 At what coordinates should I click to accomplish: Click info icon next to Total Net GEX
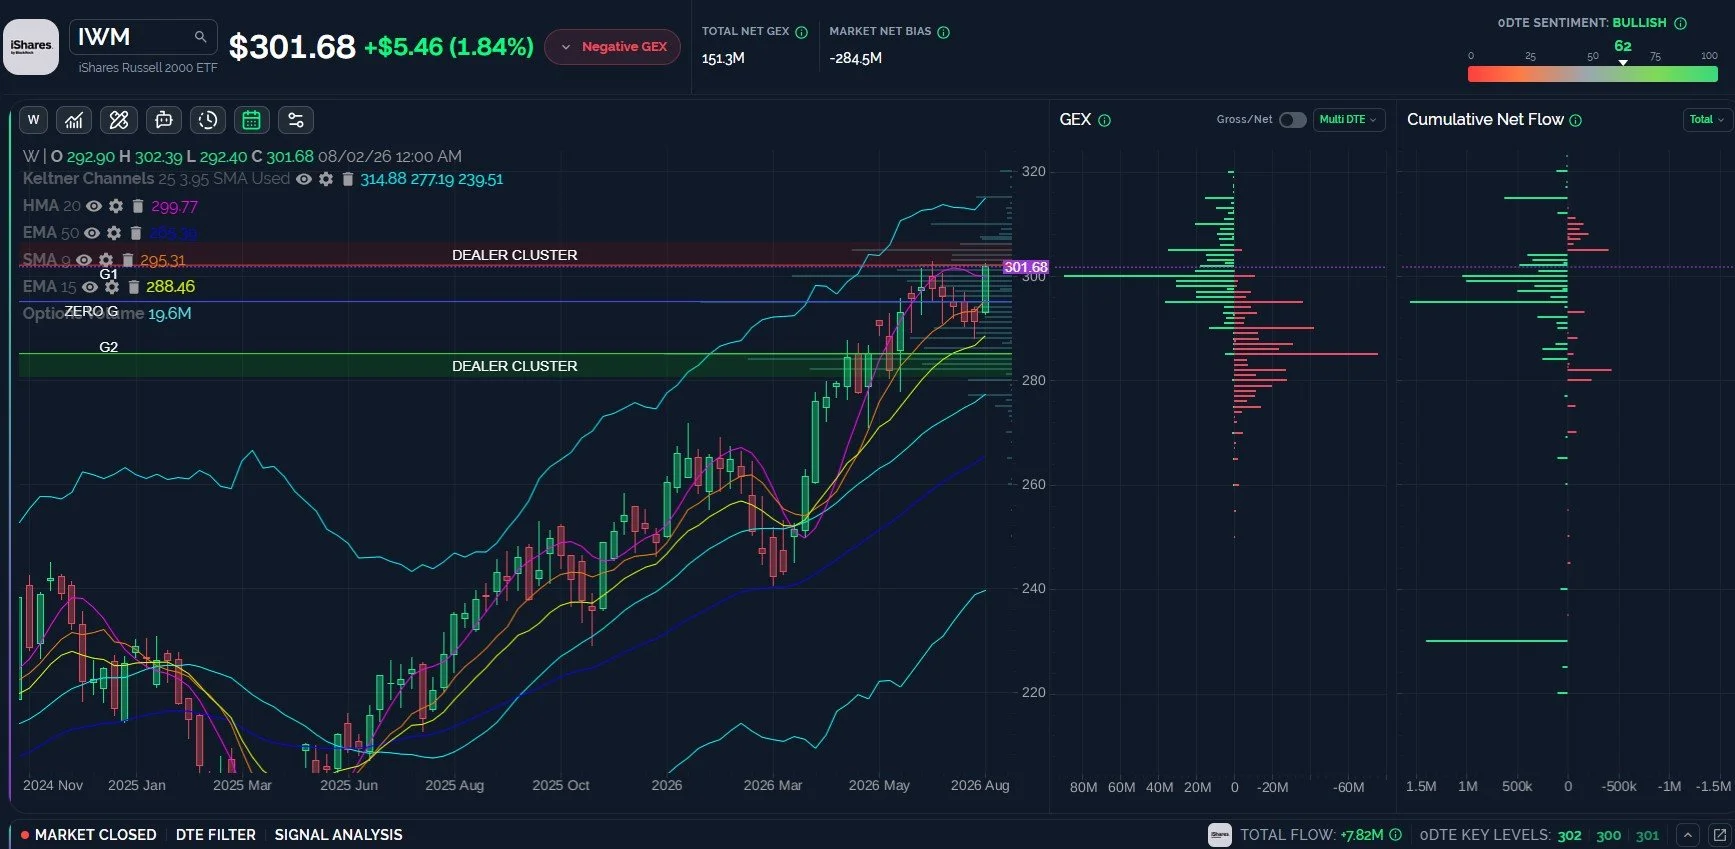801,32
